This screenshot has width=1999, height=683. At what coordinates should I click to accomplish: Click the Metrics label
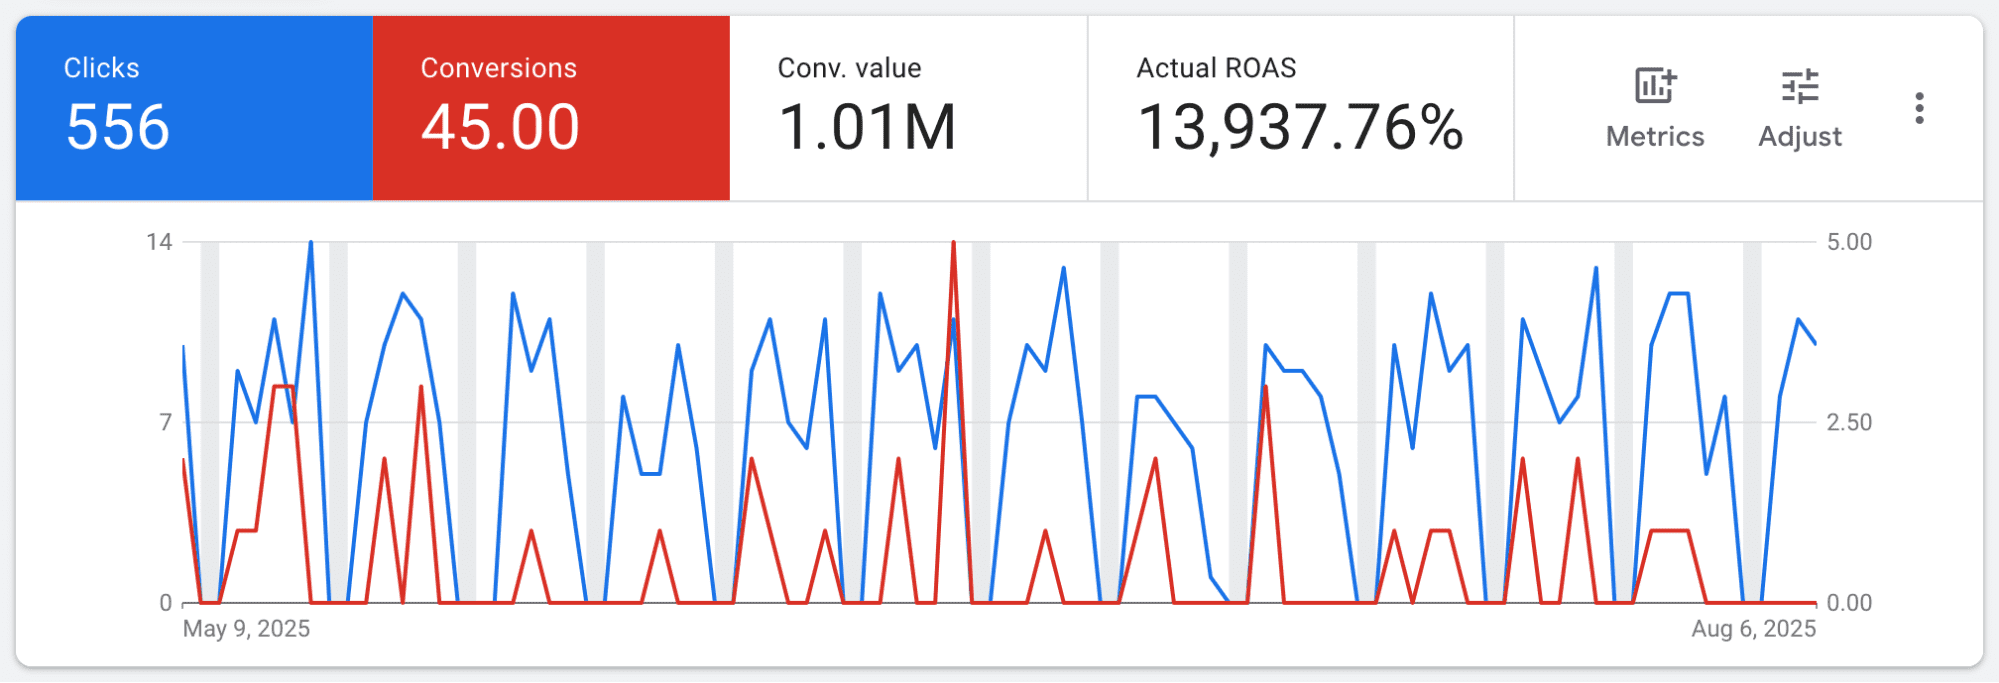point(1655,136)
